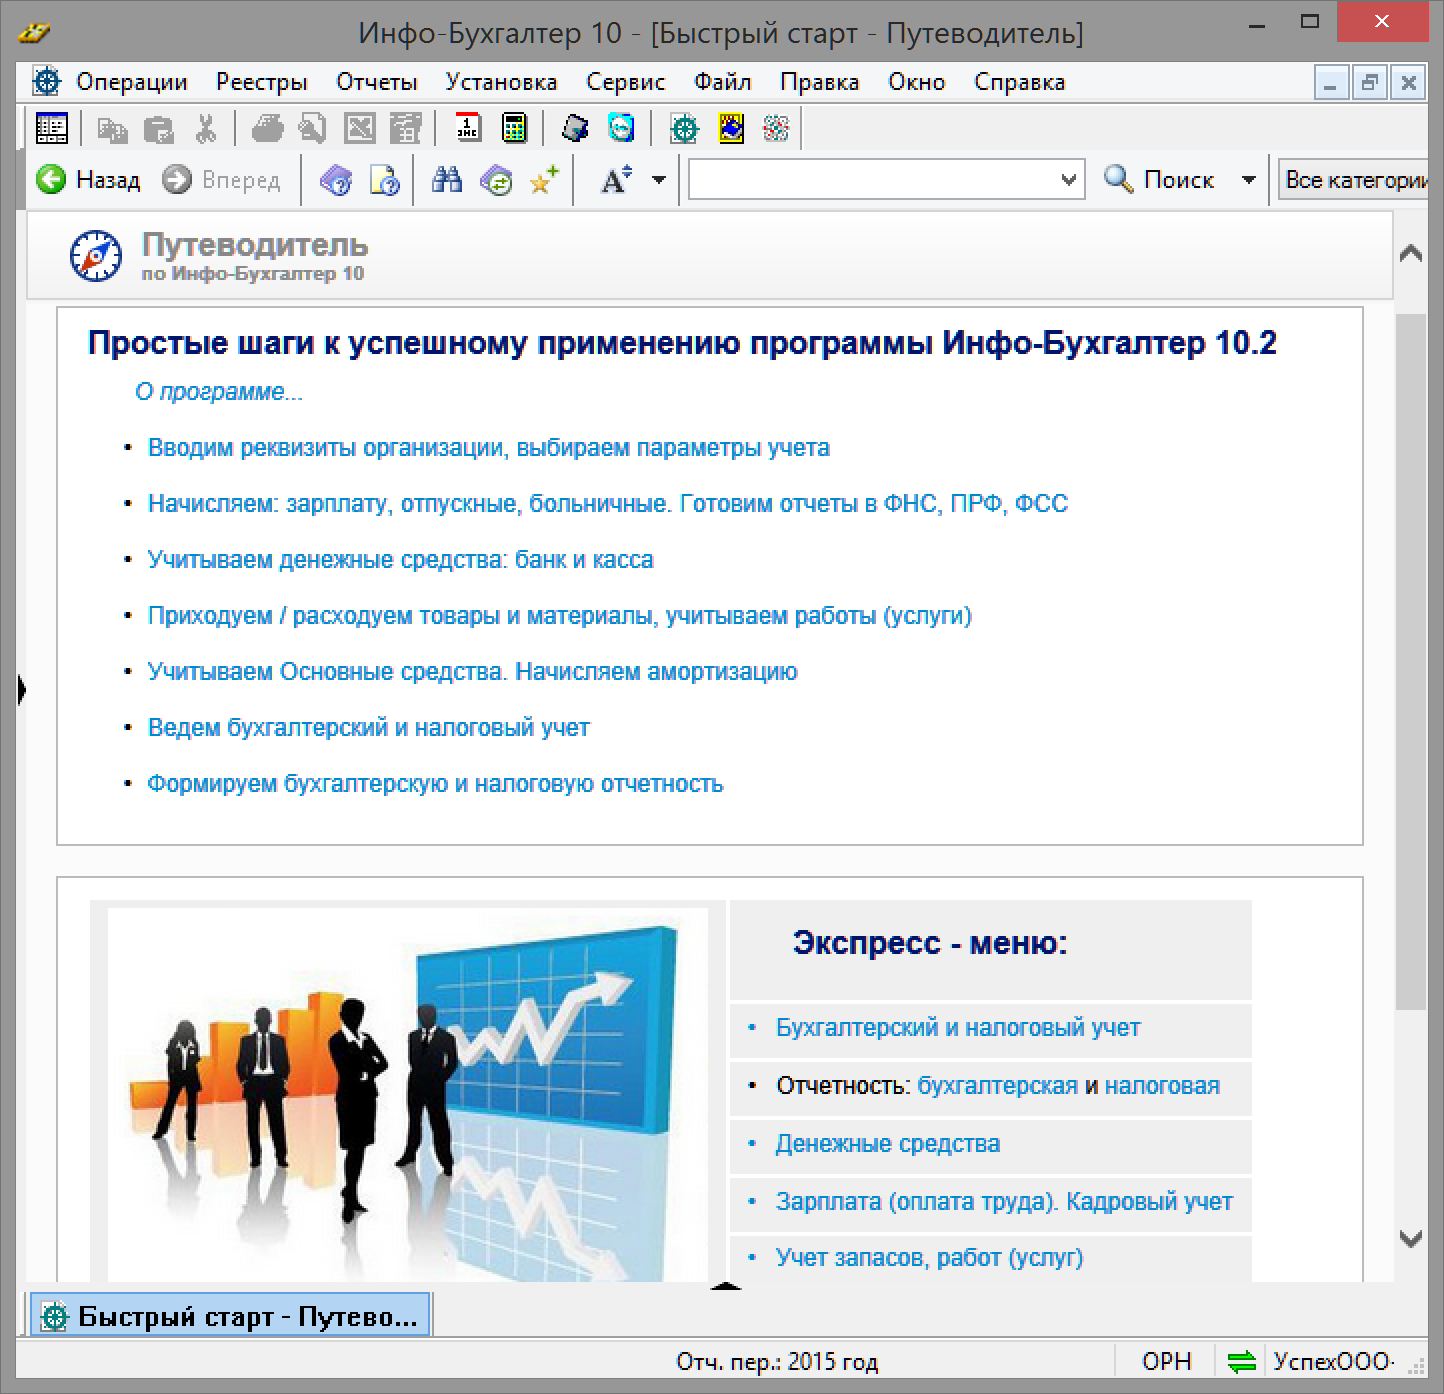
Task: Open the Установка menu
Action: tap(501, 82)
